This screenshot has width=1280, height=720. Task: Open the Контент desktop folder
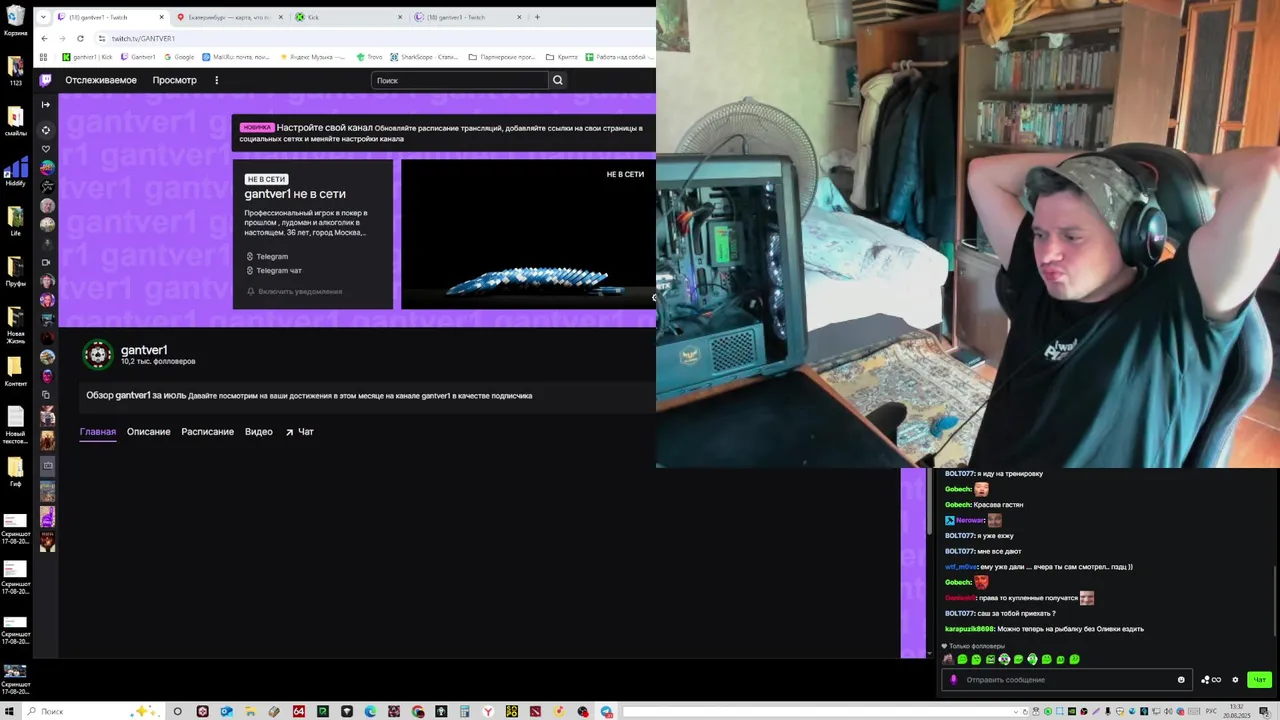(x=15, y=371)
